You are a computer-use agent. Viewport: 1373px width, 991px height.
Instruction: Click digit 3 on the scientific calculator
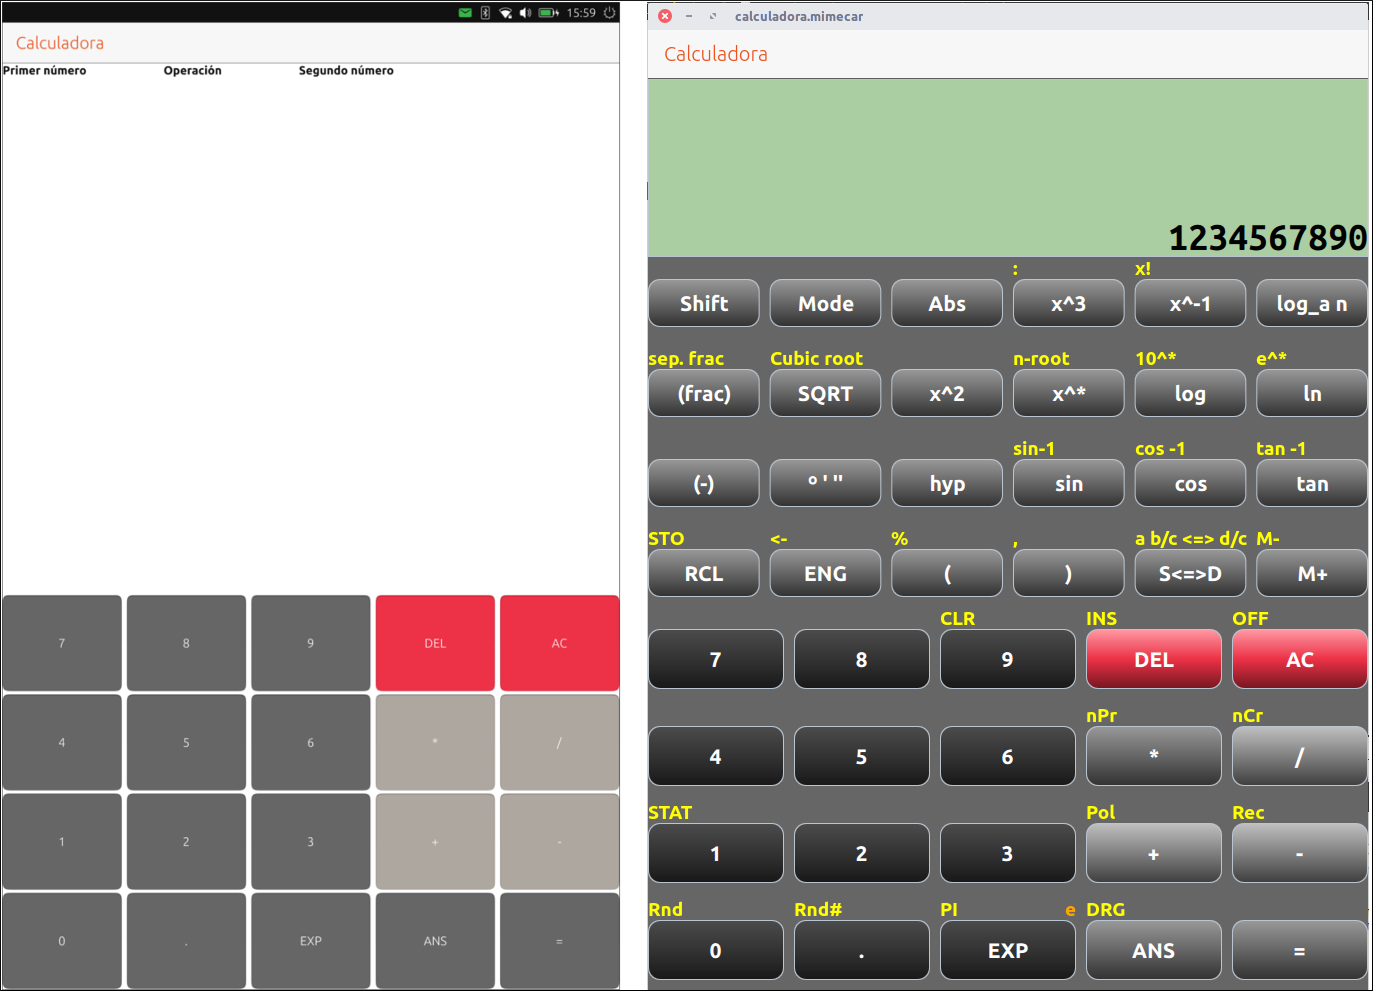click(x=1008, y=853)
